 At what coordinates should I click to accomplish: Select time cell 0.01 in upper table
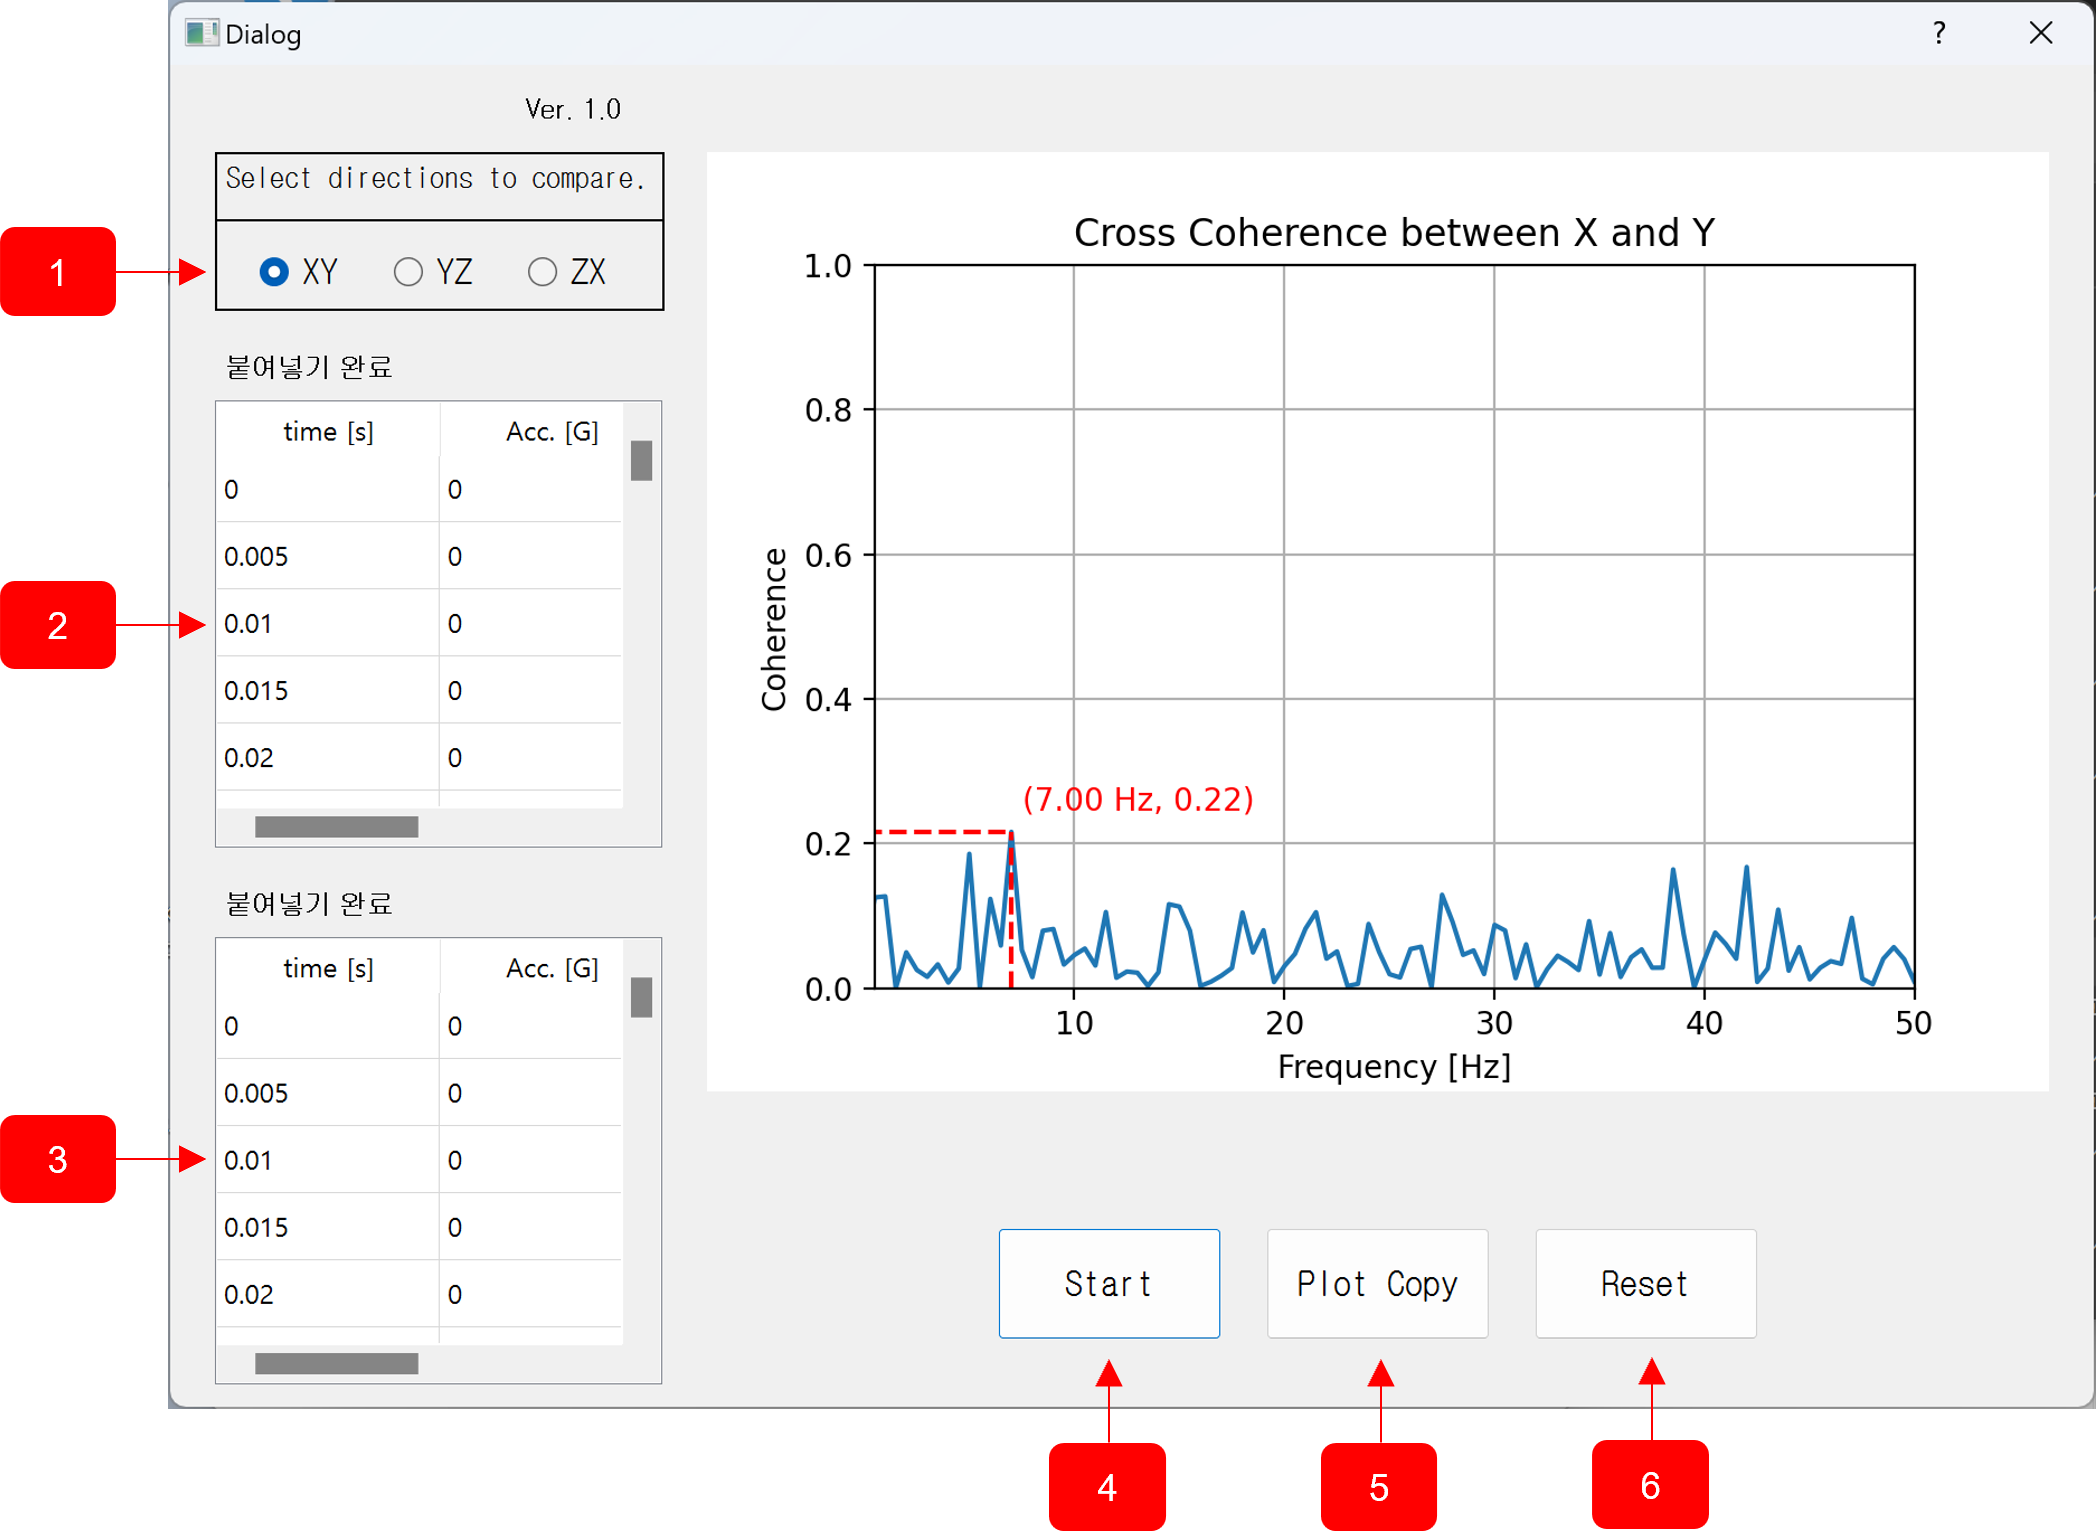coord(328,623)
